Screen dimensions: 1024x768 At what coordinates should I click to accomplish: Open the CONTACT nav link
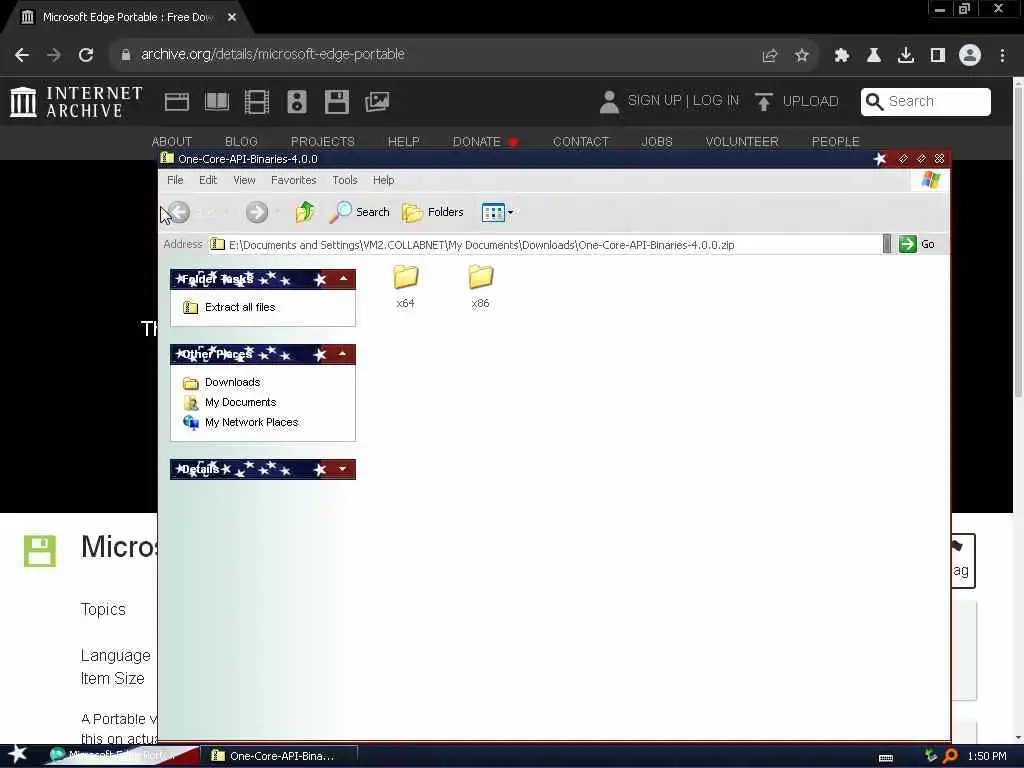tap(581, 142)
